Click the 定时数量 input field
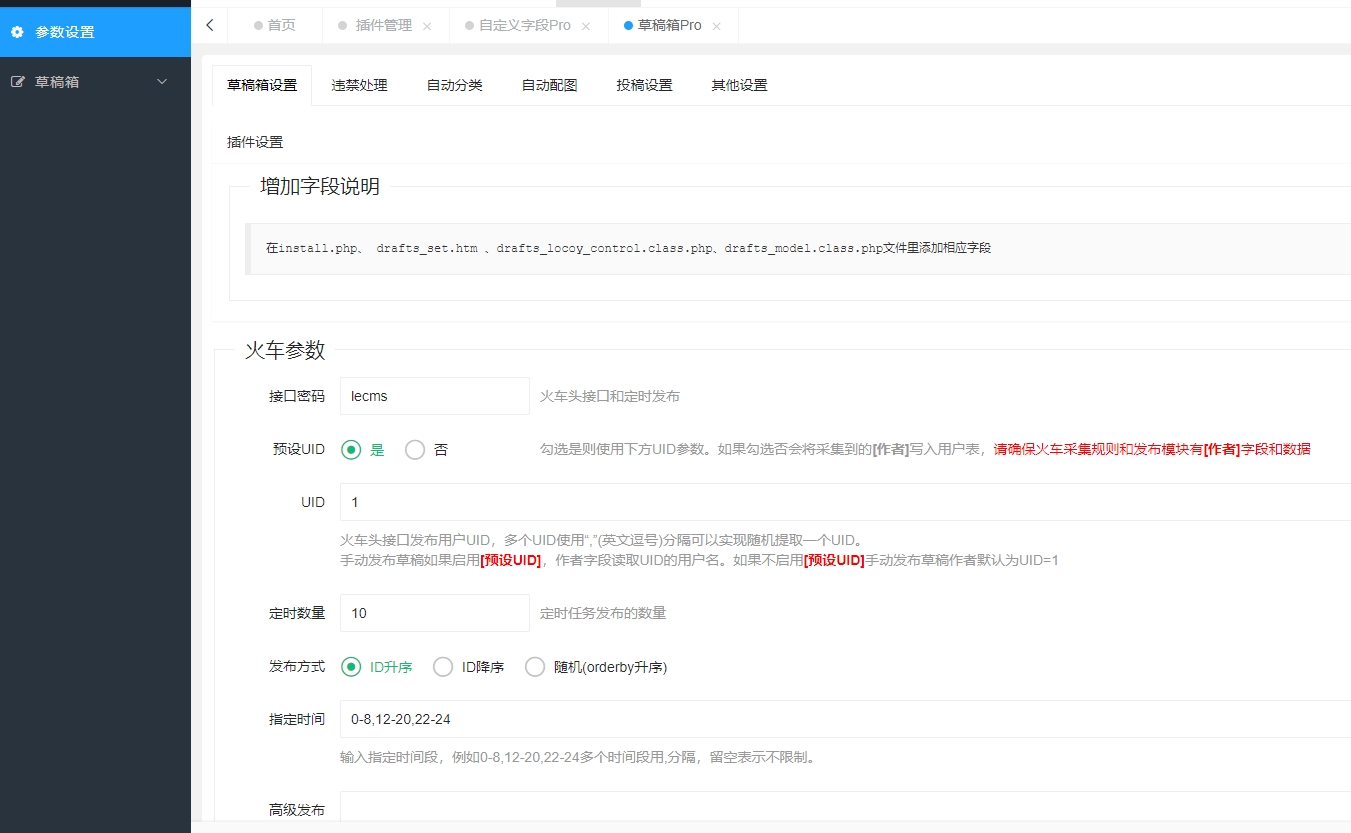 [x=435, y=613]
